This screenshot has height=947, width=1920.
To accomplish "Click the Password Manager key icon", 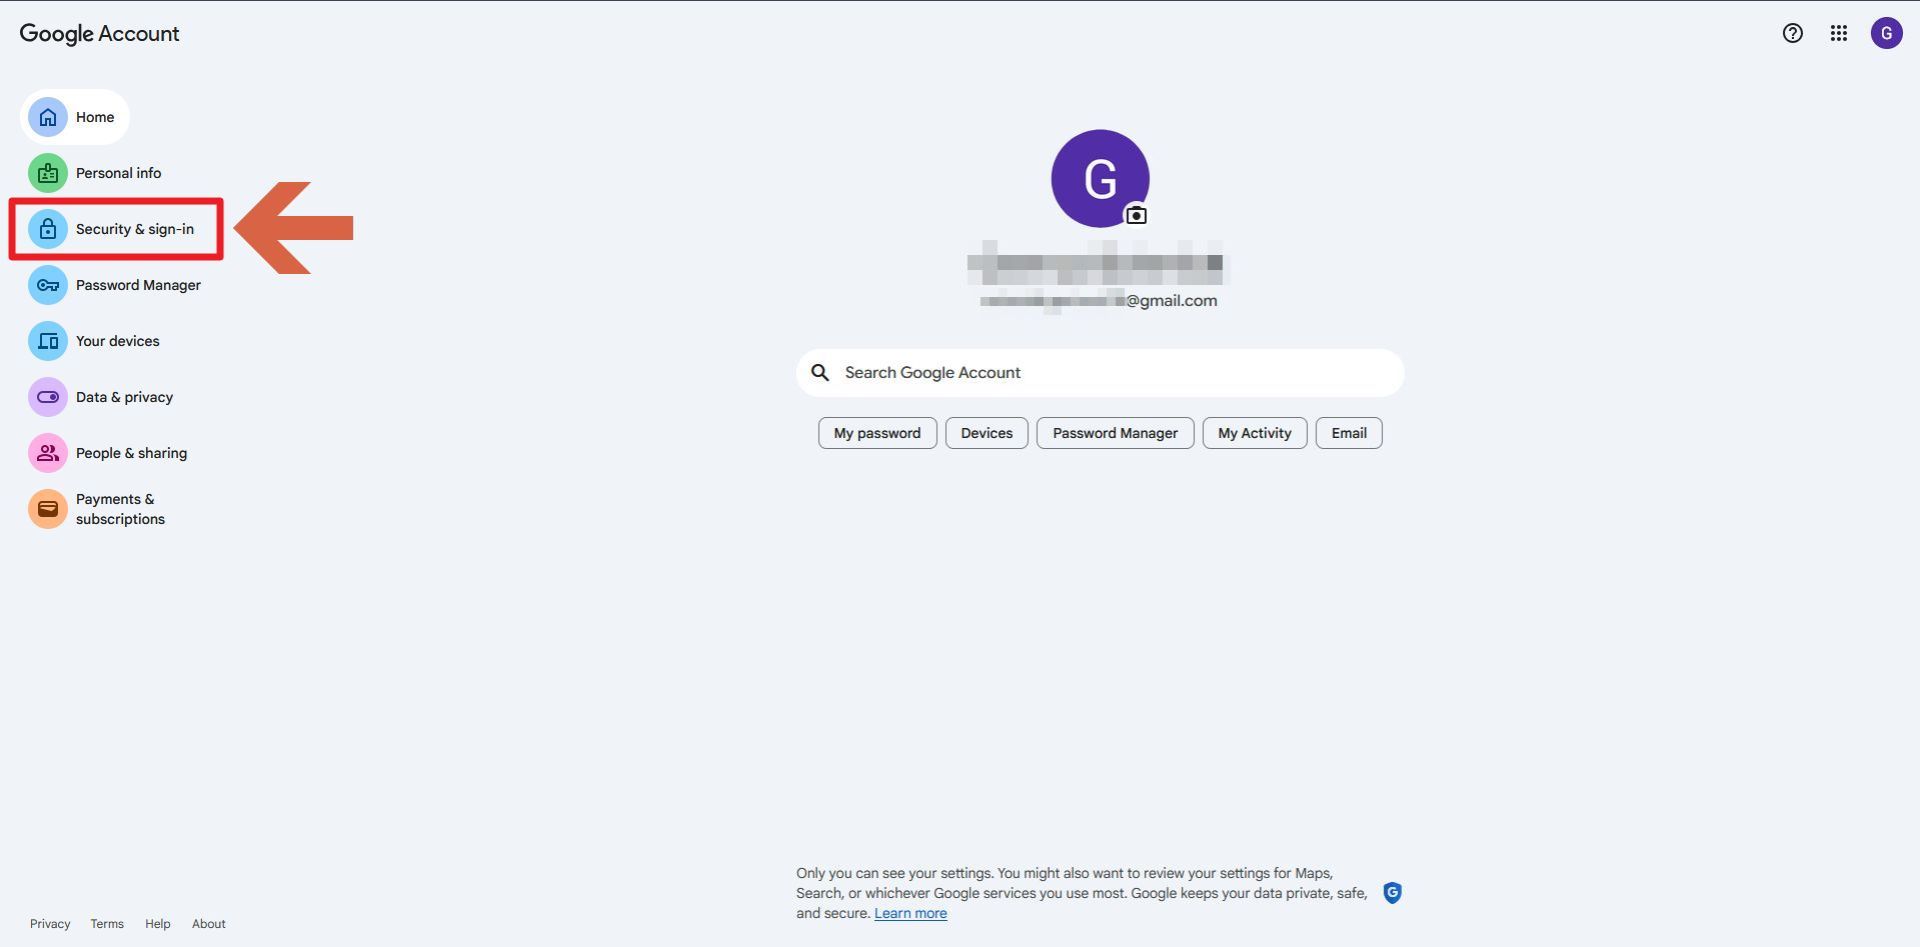I will [x=47, y=285].
